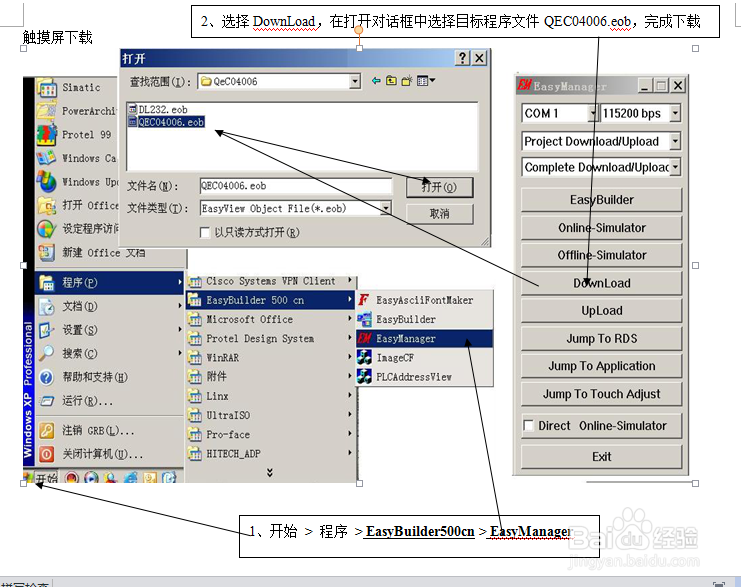This screenshot has height=587, width=741.
Task: Click the Cancel (取消) button in dialog
Action: point(439,214)
